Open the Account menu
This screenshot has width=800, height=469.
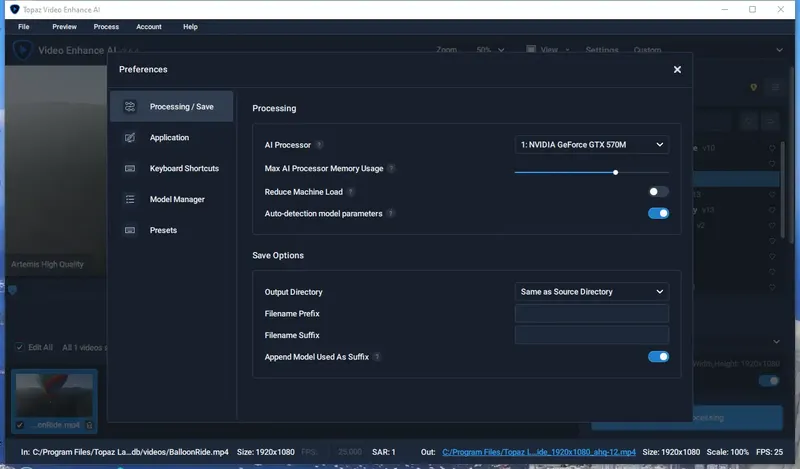tap(148, 27)
